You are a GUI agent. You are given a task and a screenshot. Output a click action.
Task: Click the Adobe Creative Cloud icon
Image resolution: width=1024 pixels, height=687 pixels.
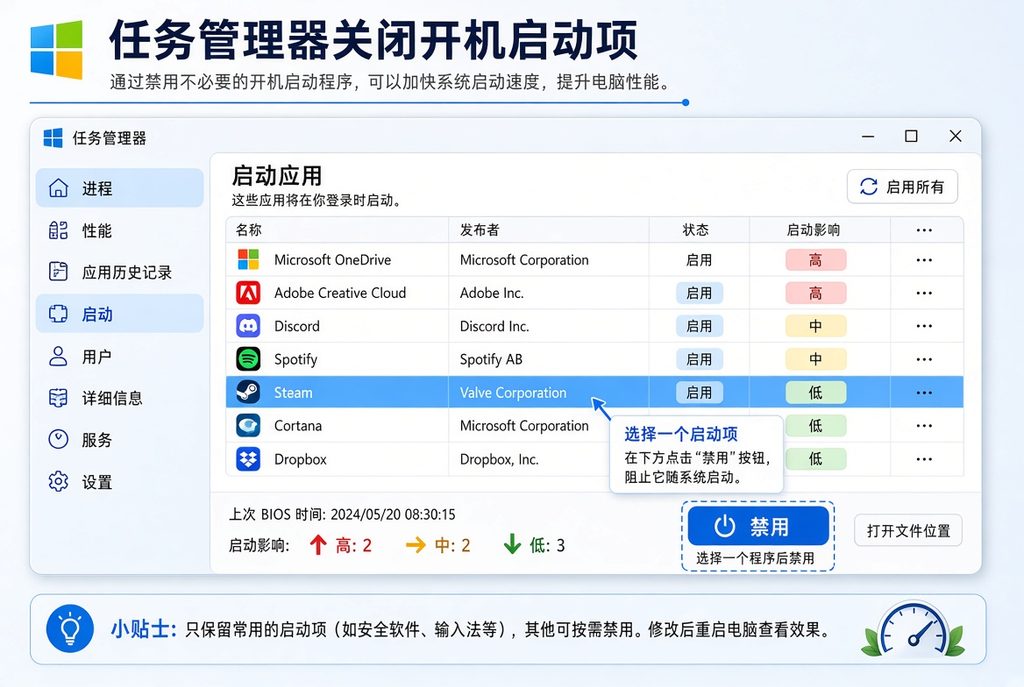click(248, 293)
